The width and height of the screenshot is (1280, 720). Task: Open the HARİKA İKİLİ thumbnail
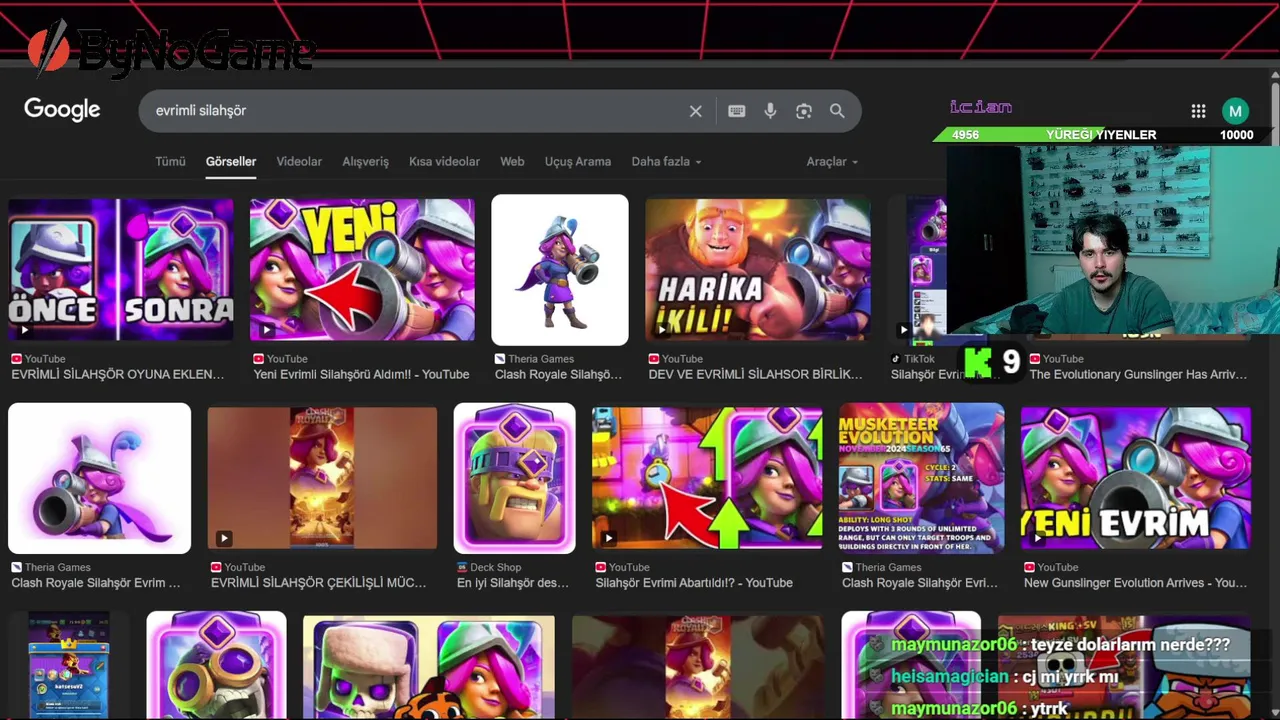click(x=758, y=270)
